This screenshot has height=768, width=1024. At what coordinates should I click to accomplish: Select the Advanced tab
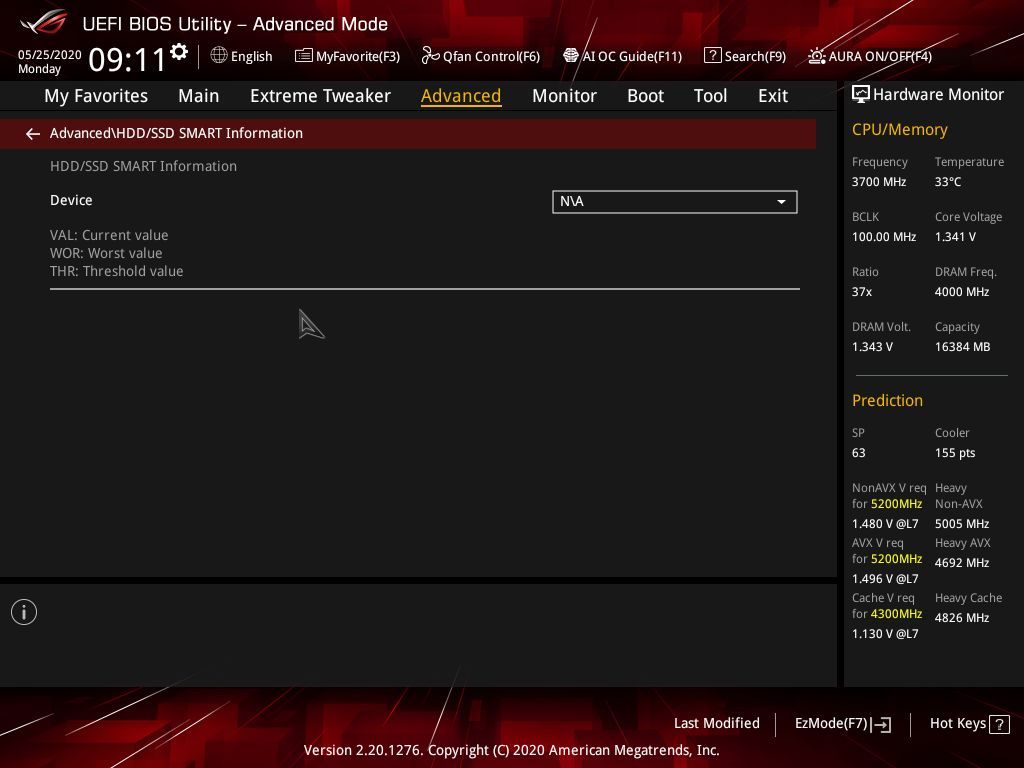click(461, 96)
